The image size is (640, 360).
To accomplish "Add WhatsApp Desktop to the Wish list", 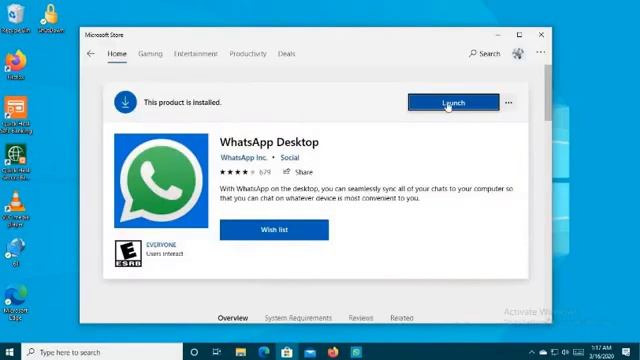I will (x=274, y=230).
